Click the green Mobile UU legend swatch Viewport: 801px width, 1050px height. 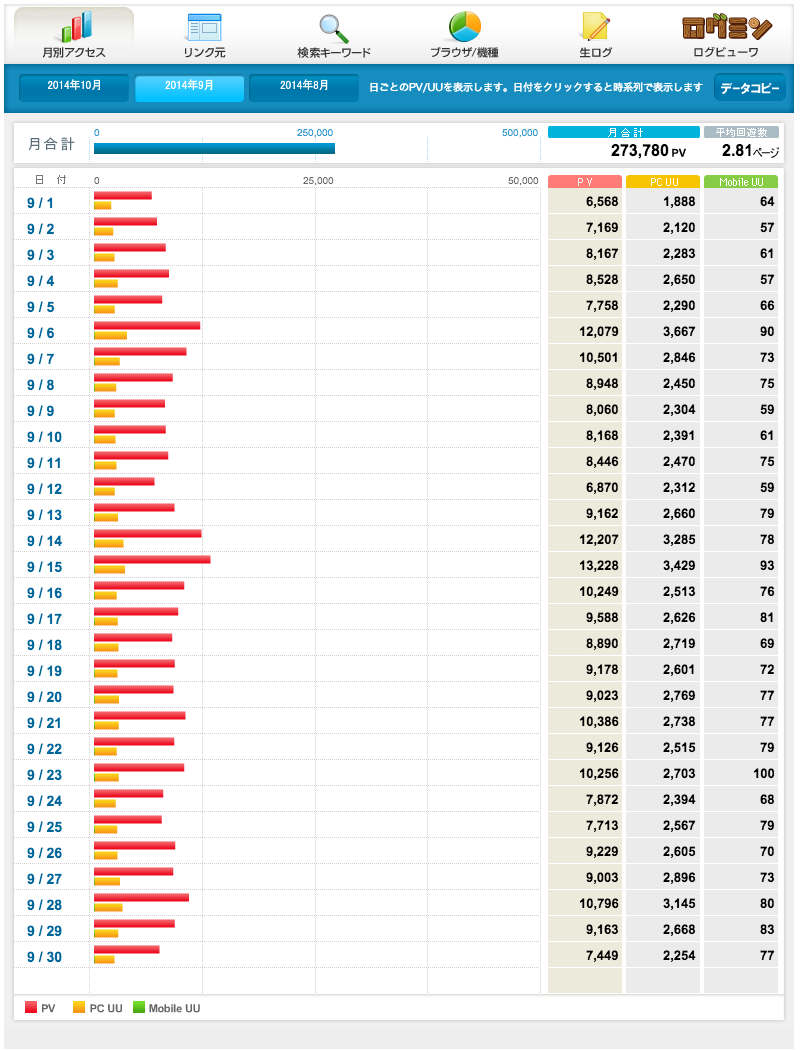point(139,1007)
